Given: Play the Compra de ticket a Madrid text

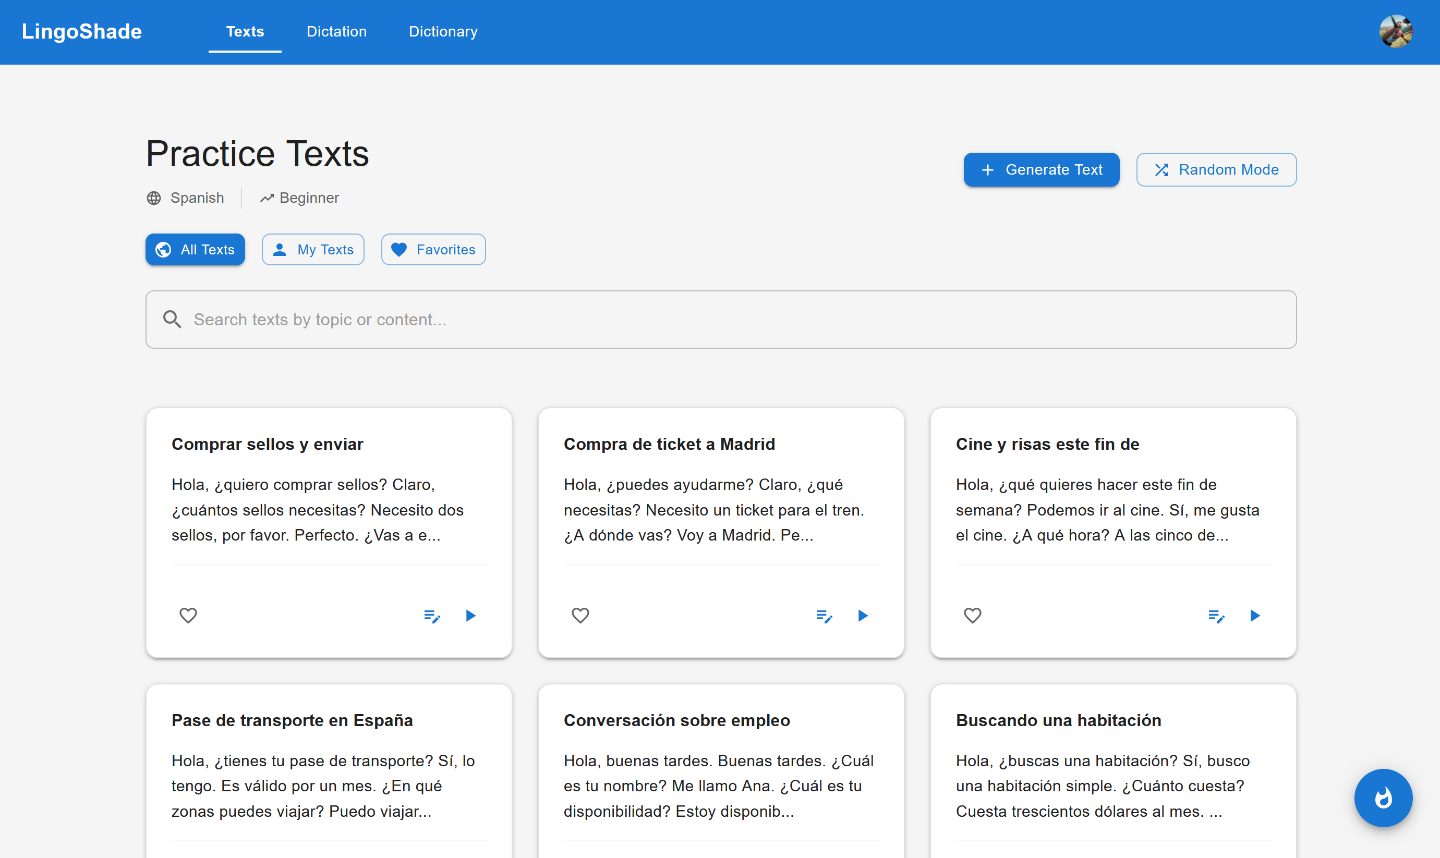Looking at the screenshot, I should click(863, 616).
